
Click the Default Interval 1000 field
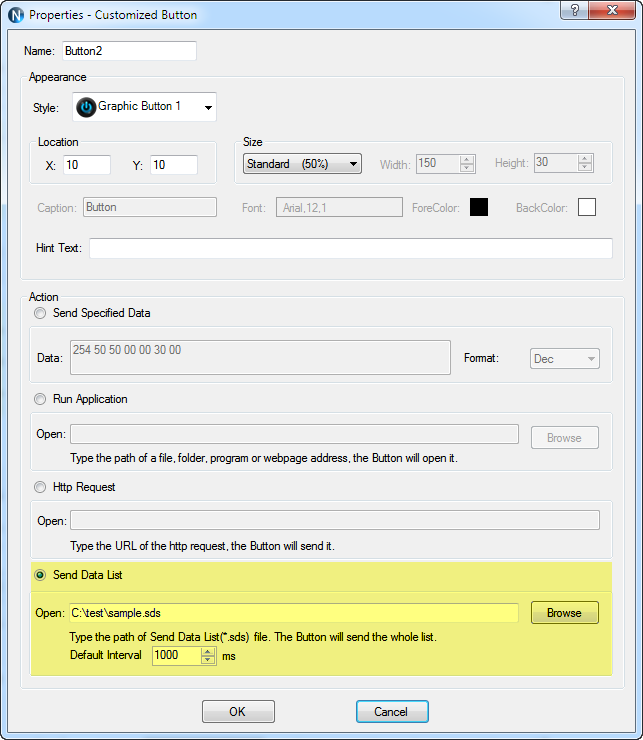click(177, 656)
